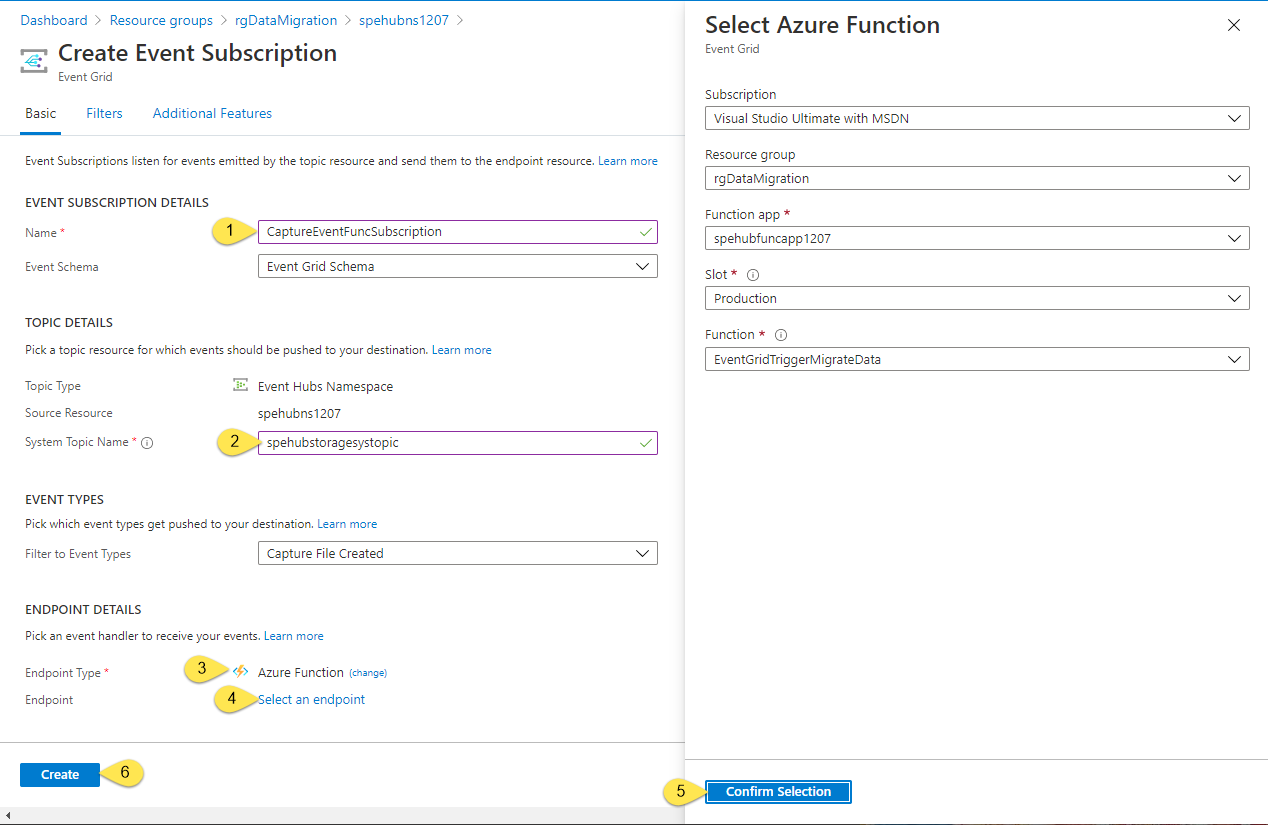
Task: Switch to the Filters tab
Action: (x=104, y=113)
